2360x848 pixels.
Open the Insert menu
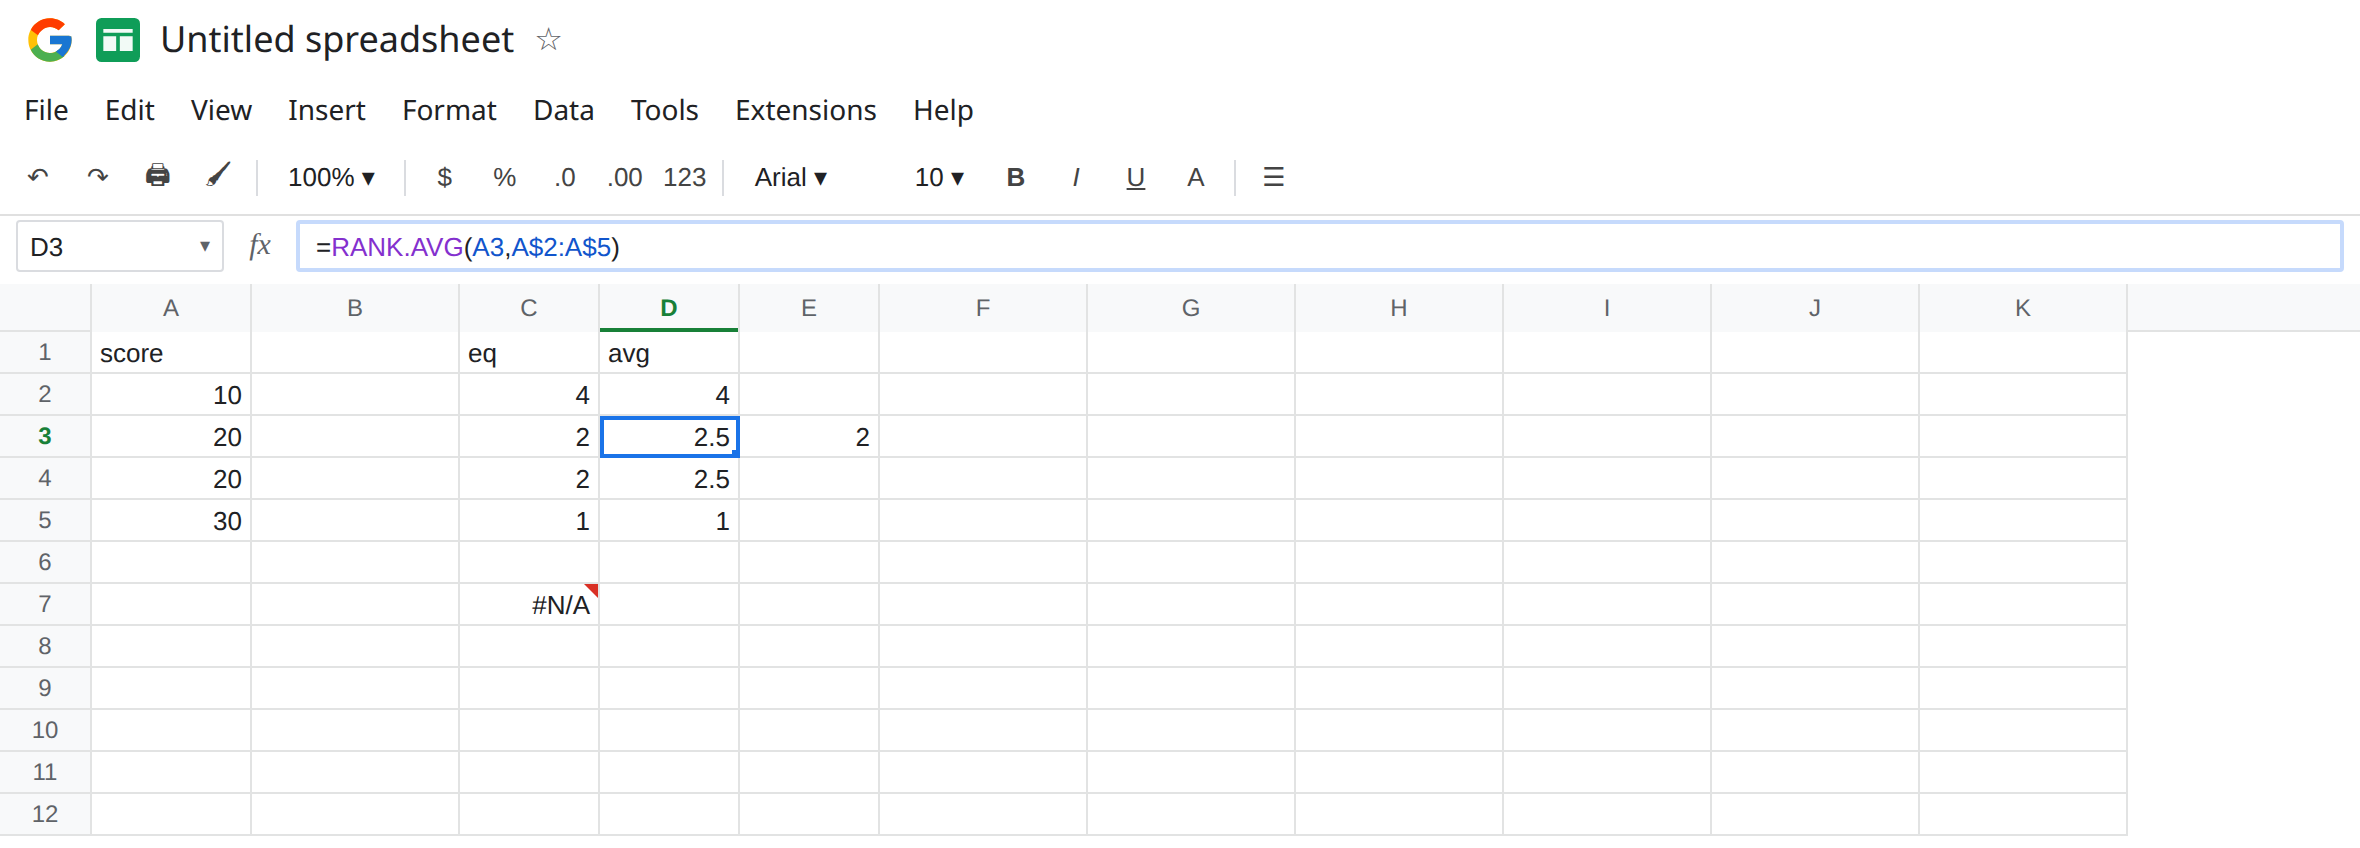[326, 110]
